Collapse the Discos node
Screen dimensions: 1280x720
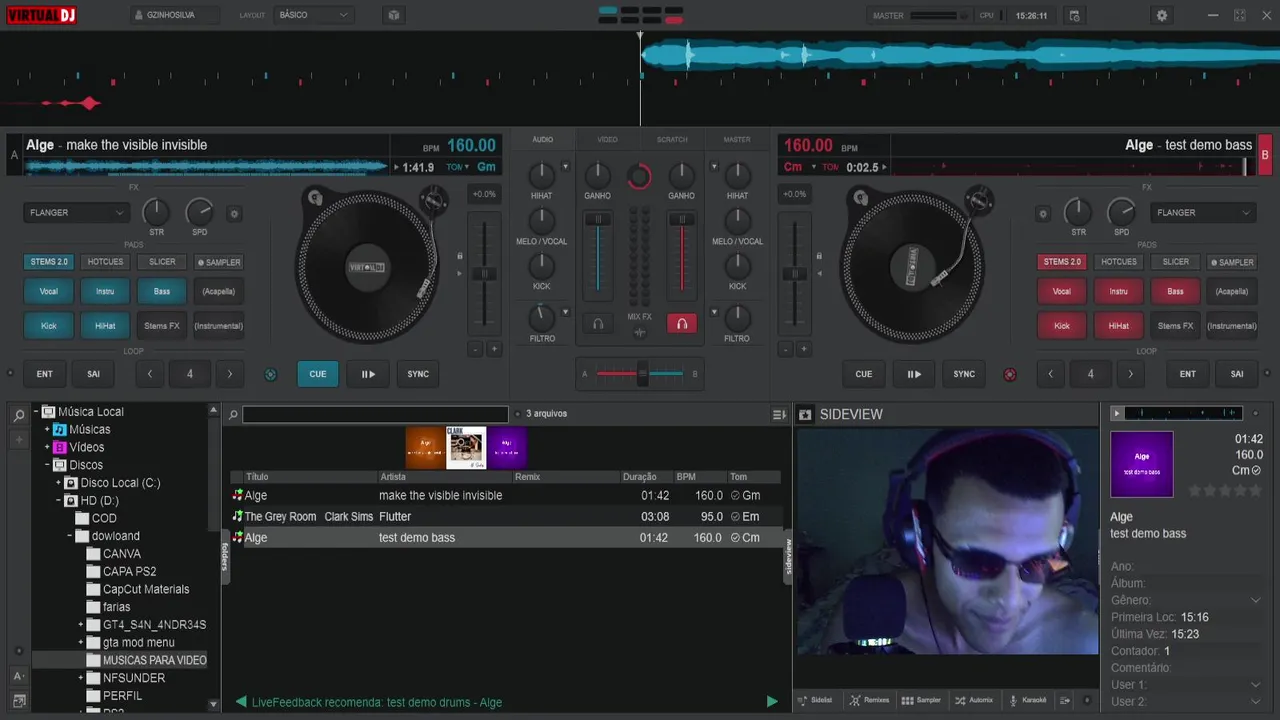[x=47, y=465]
